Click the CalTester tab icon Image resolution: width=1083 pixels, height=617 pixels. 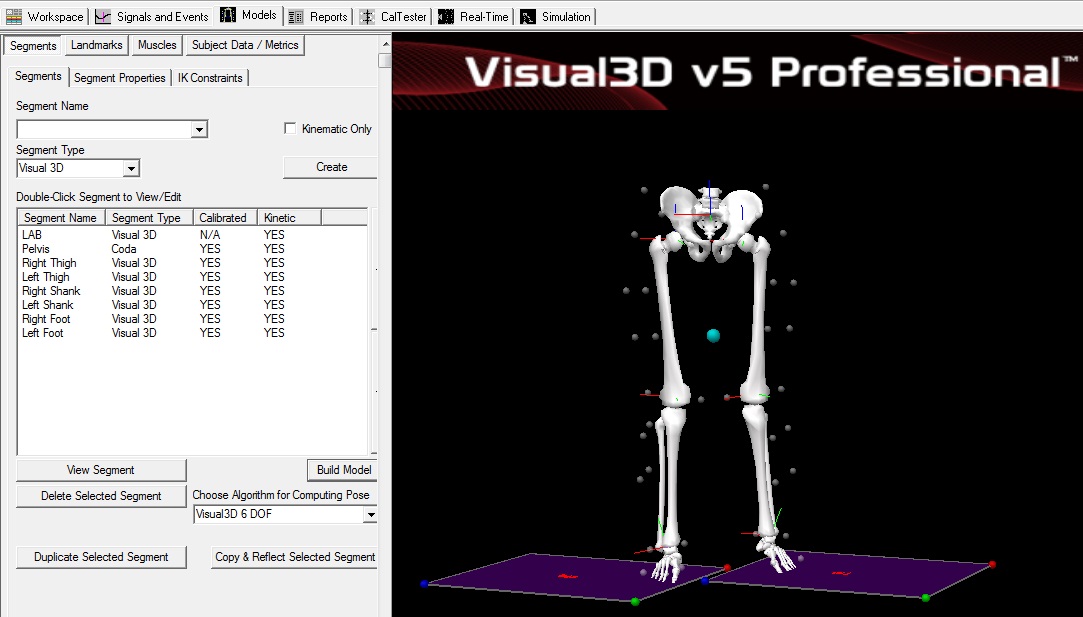(368, 17)
